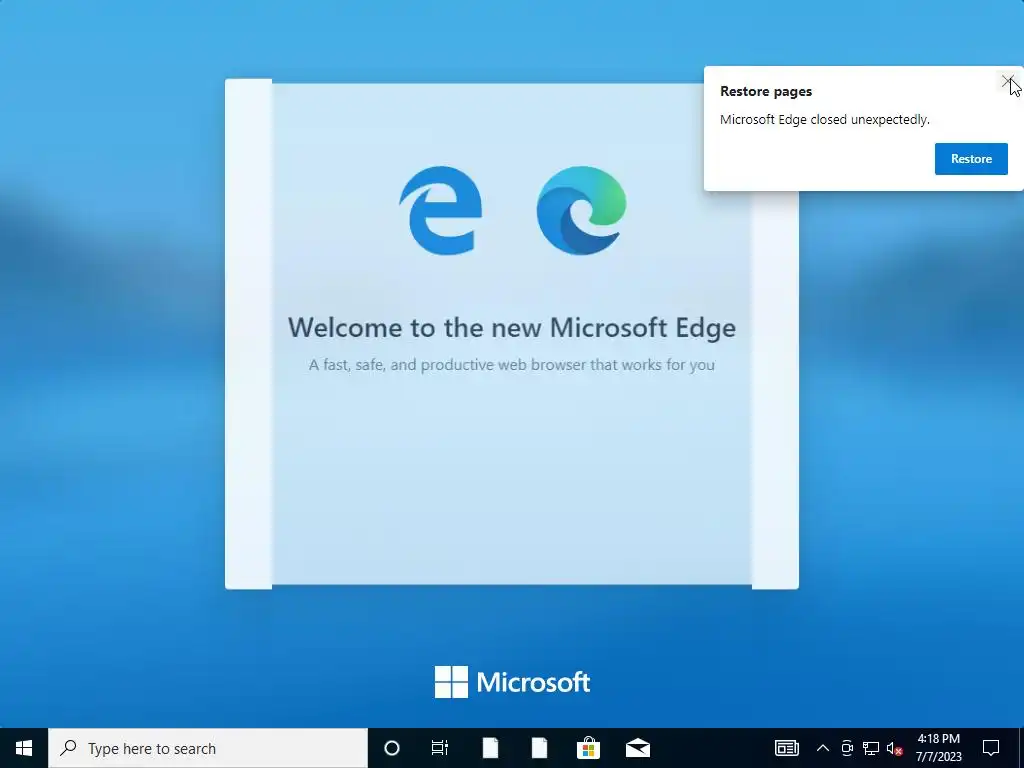Open the network status tray icon

871,748
